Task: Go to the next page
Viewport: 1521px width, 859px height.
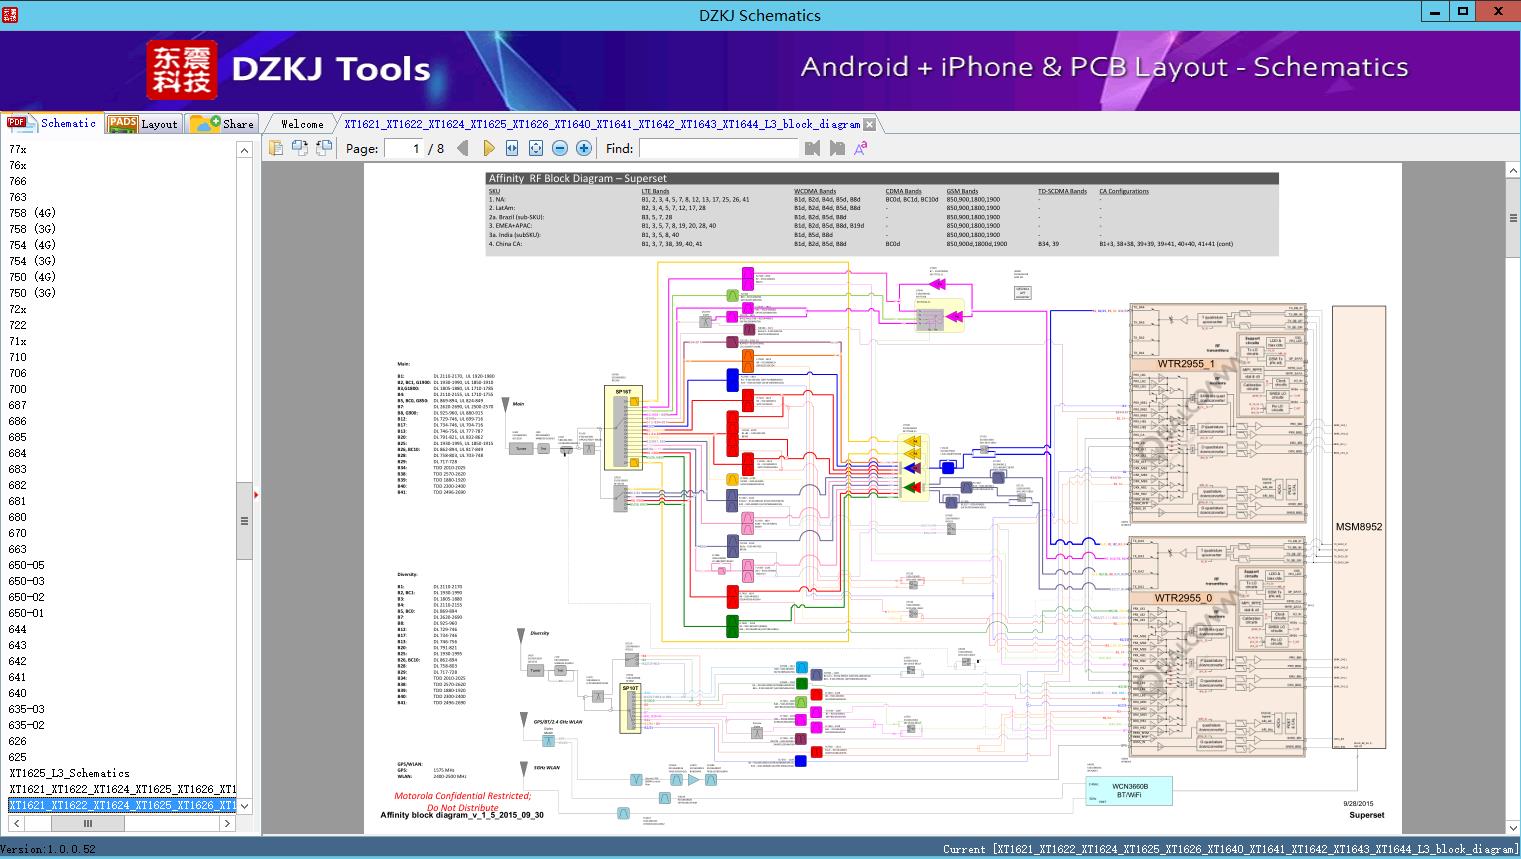Action: 488,148
